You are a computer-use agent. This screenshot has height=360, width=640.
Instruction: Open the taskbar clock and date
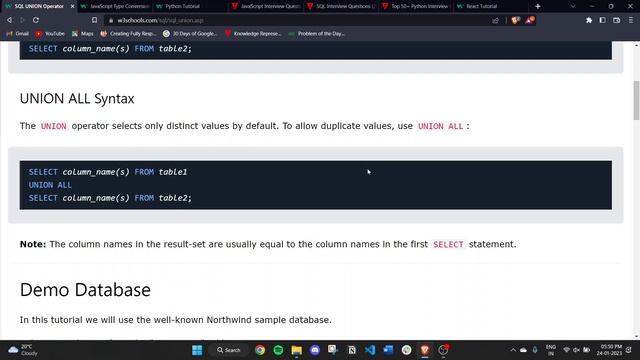click(x=609, y=350)
